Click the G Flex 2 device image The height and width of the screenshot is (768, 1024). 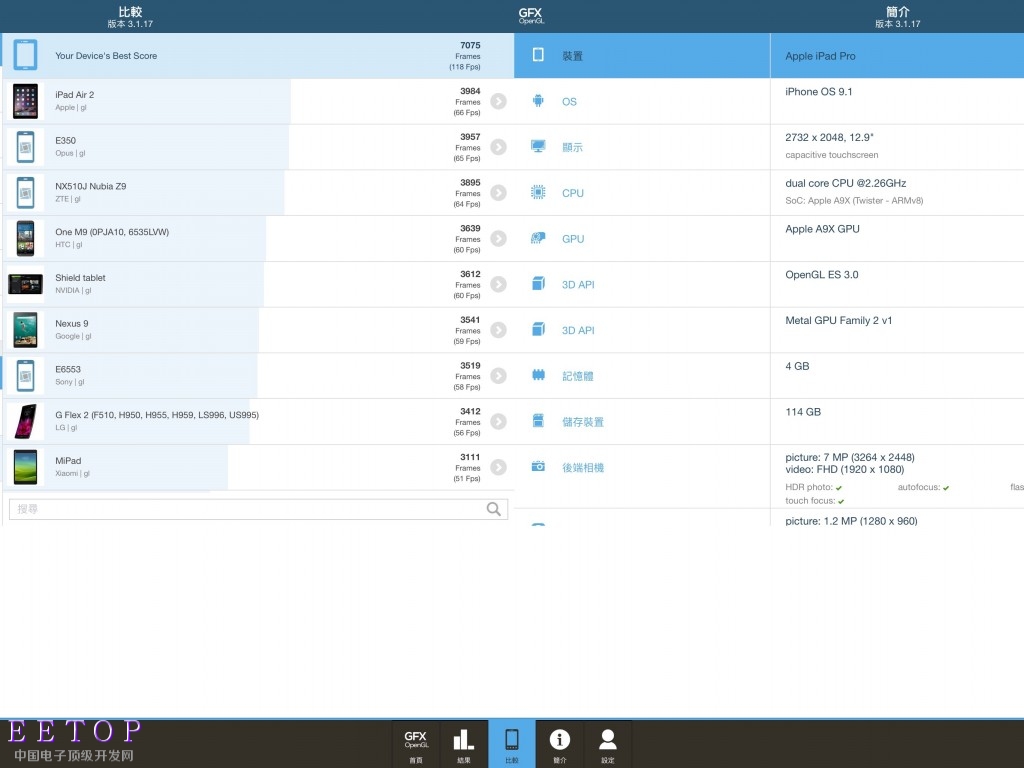click(25, 421)
